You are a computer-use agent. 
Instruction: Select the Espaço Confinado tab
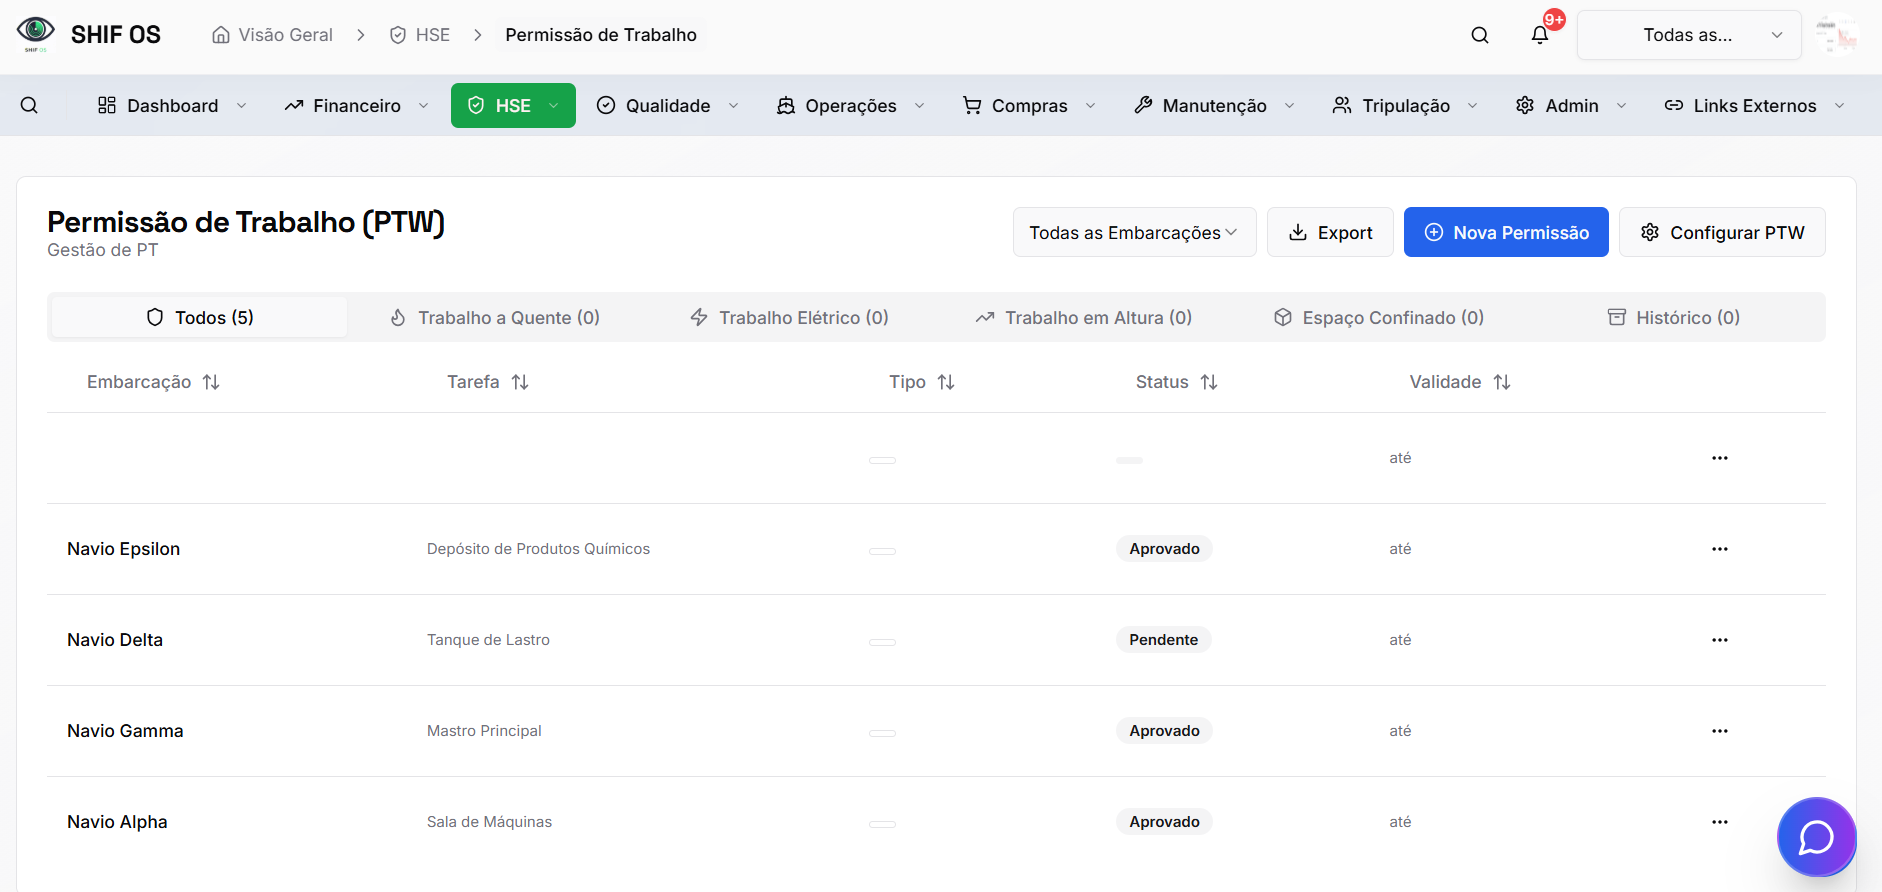click(1378, 317)
